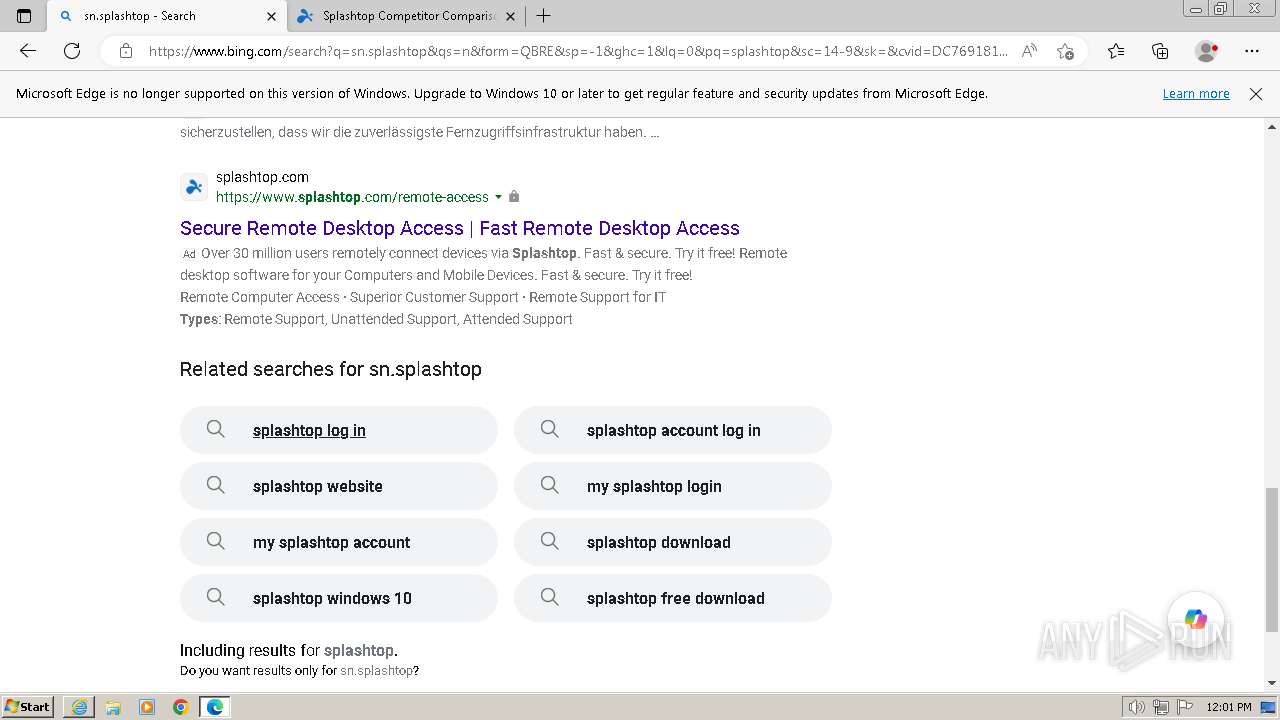Open Windows Media Player from taskbar
Image resolution: width=1280 pixels, height=720 pixels.
[147, 707]
